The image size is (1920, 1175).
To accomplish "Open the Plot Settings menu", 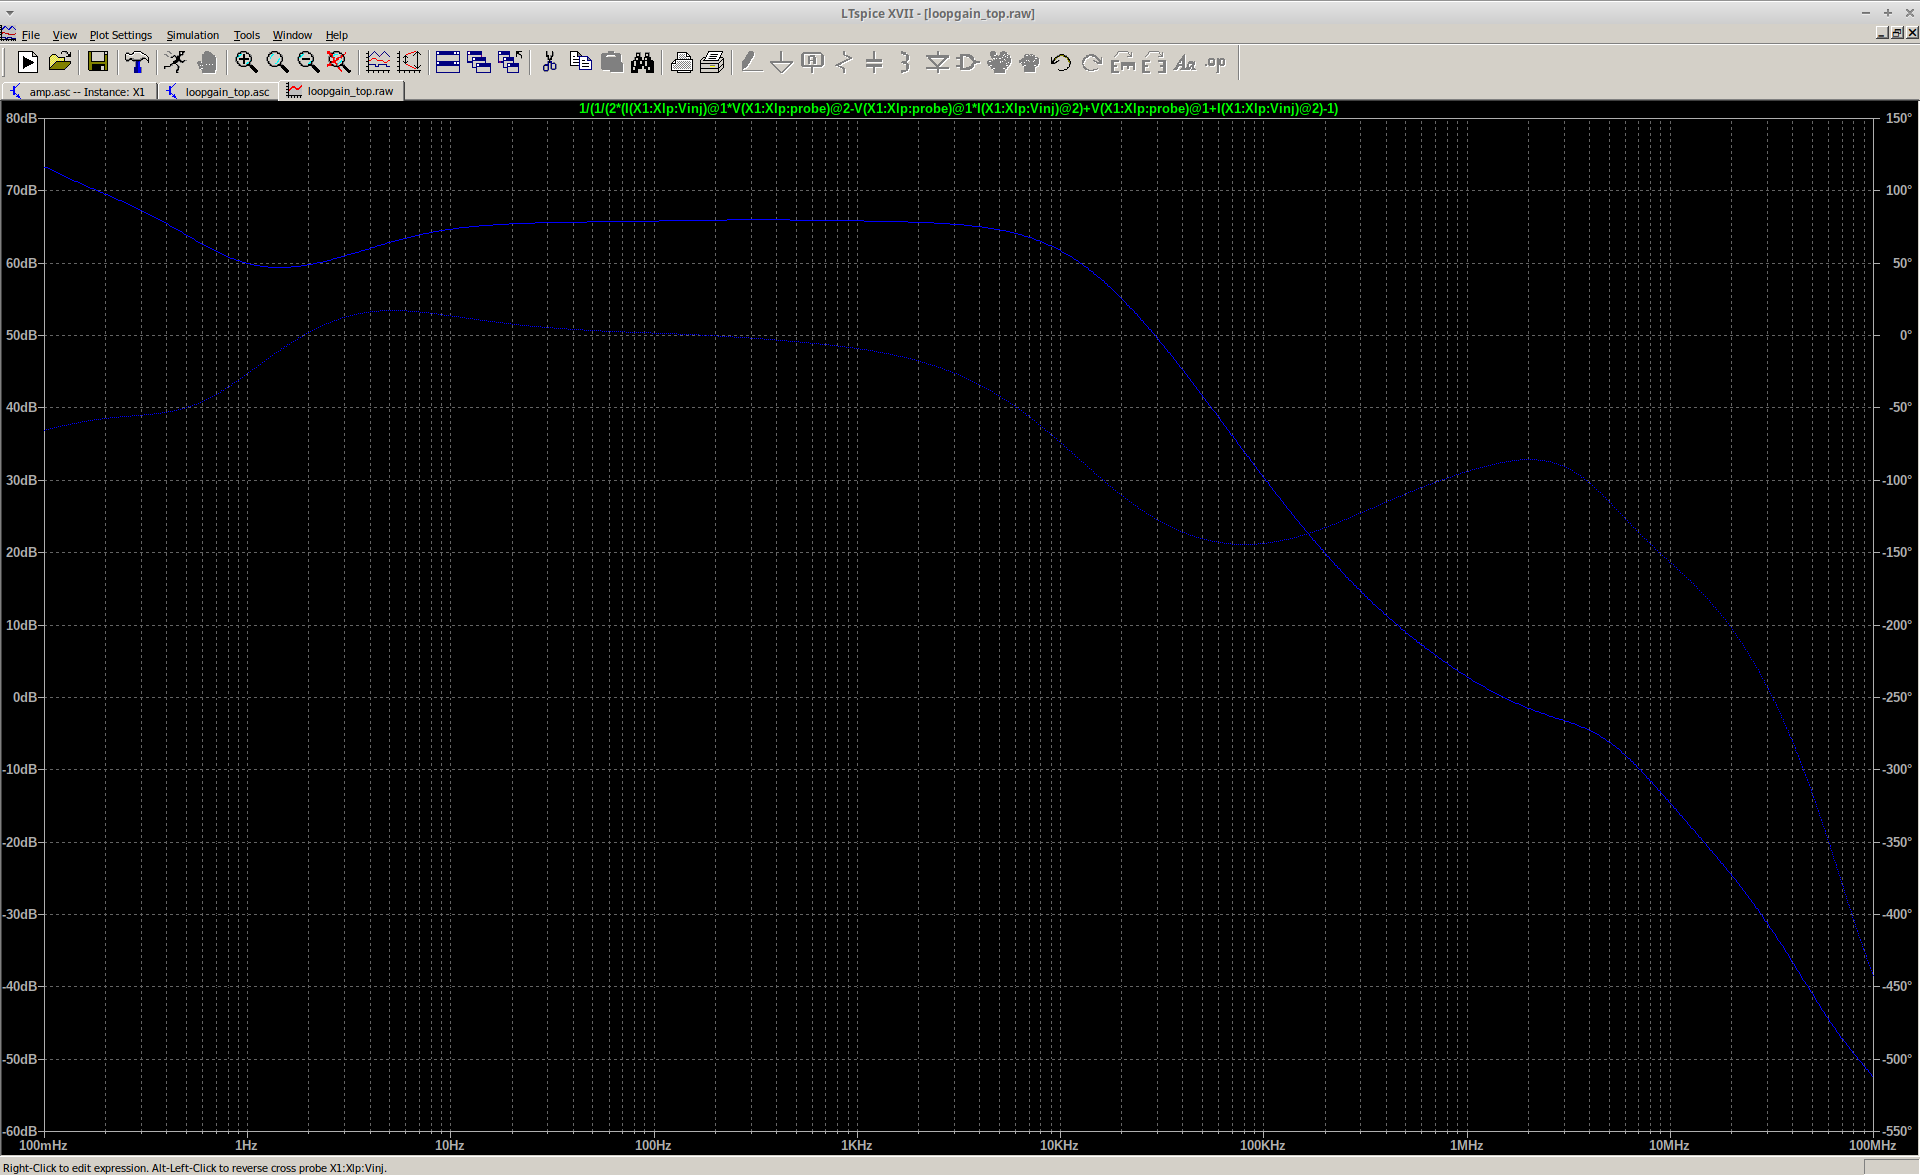I will (121, 35).
